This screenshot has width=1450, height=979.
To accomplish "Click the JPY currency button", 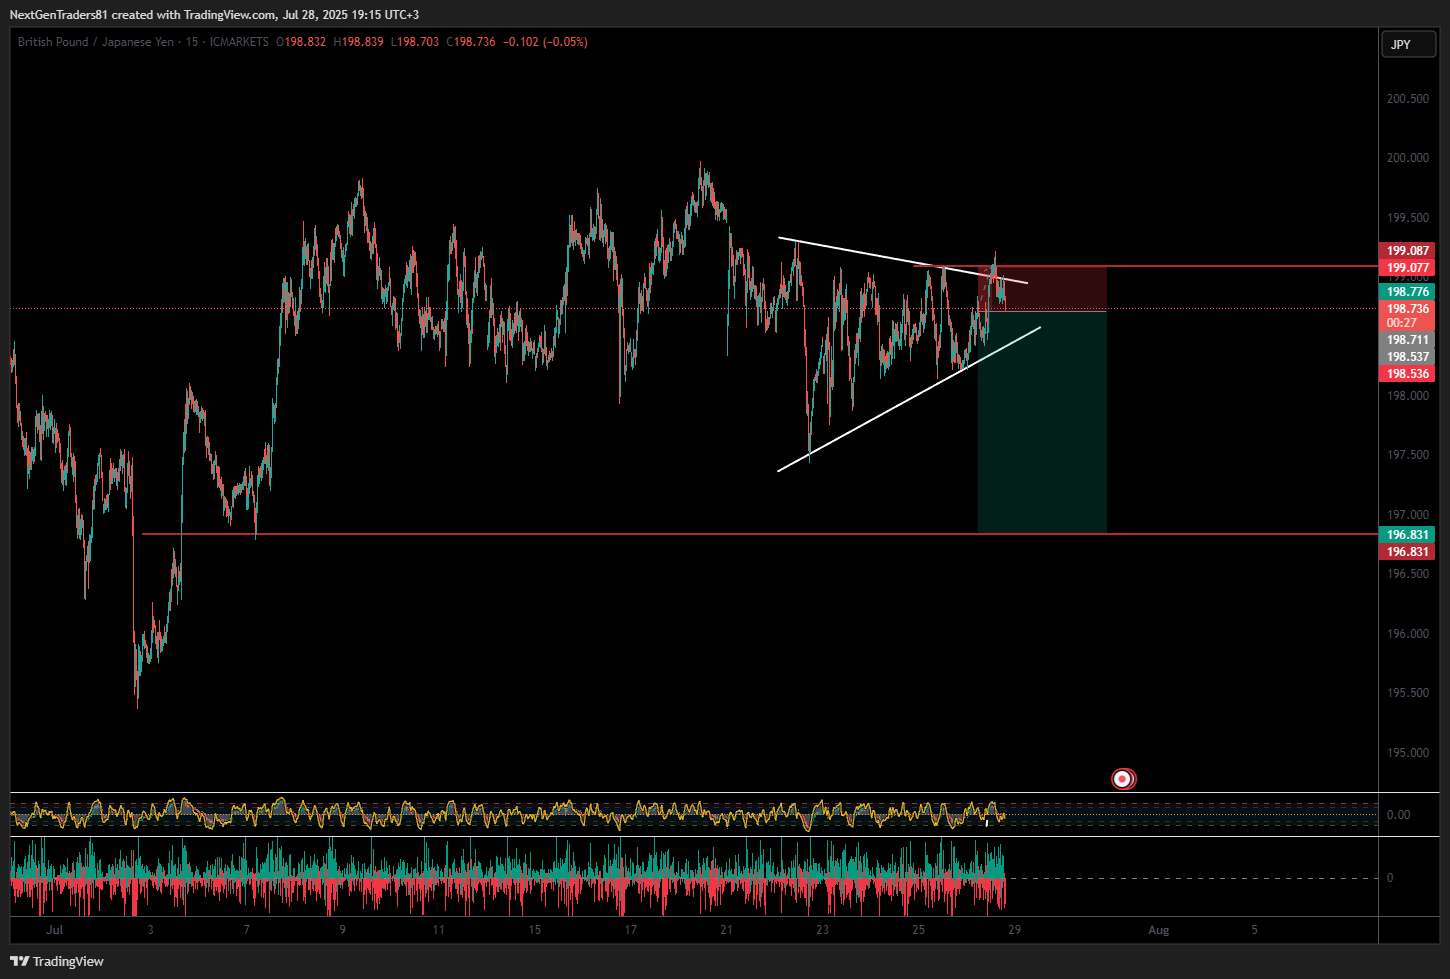I will click(x=1408, y=44).
